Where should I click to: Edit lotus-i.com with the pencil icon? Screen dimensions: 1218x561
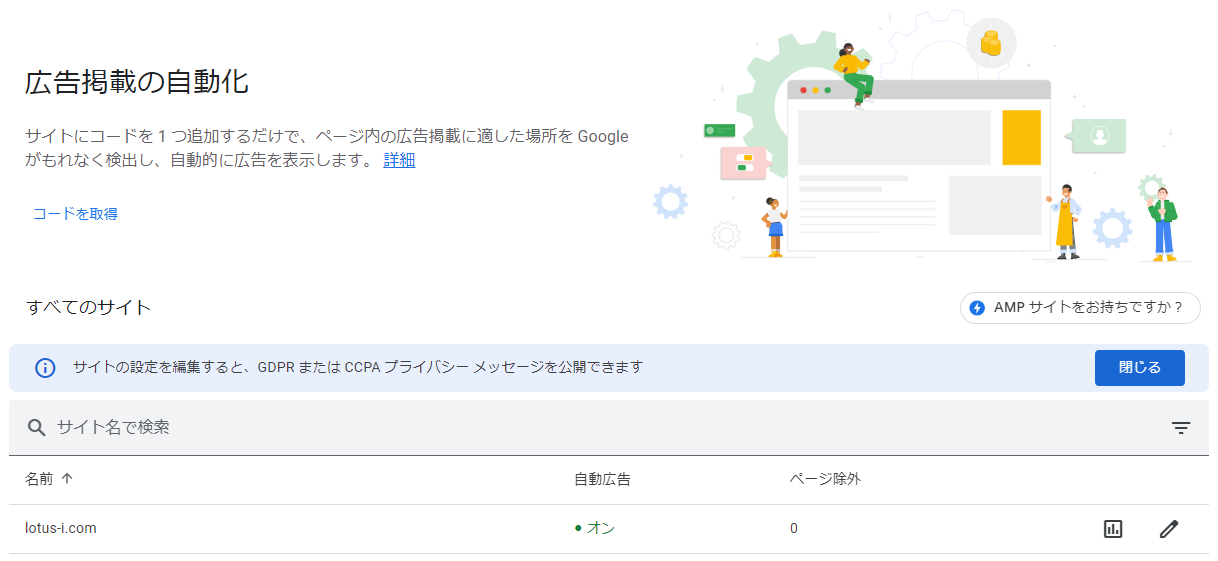coord(1168,529)
